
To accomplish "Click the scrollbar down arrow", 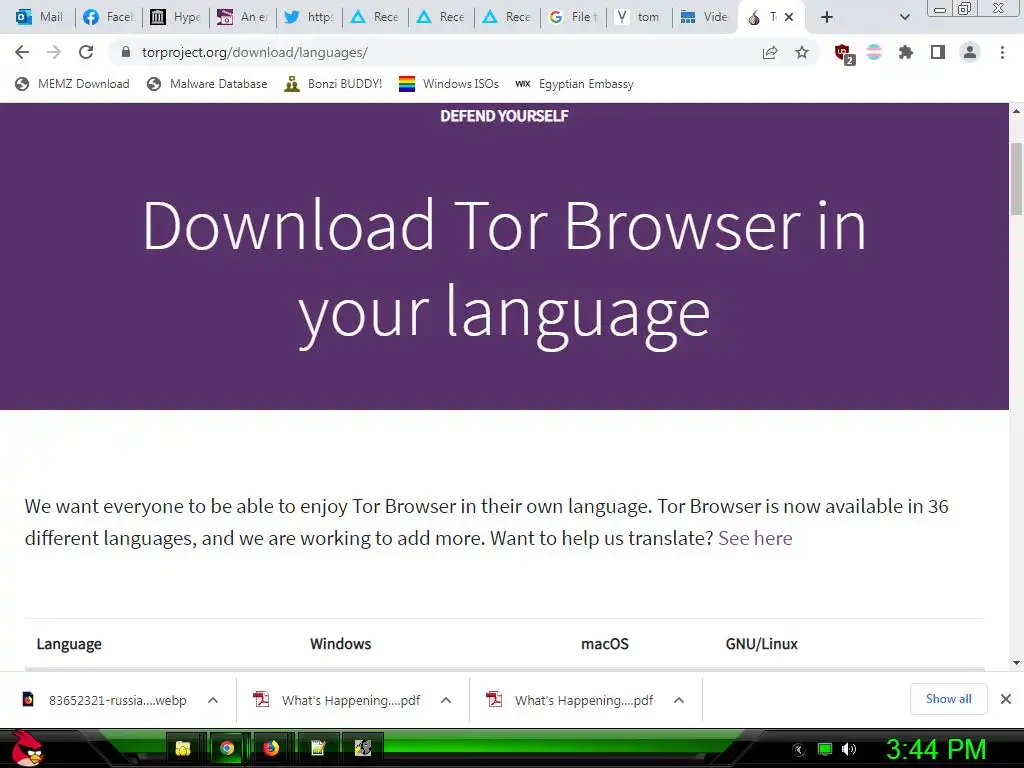I will 1016,663.
